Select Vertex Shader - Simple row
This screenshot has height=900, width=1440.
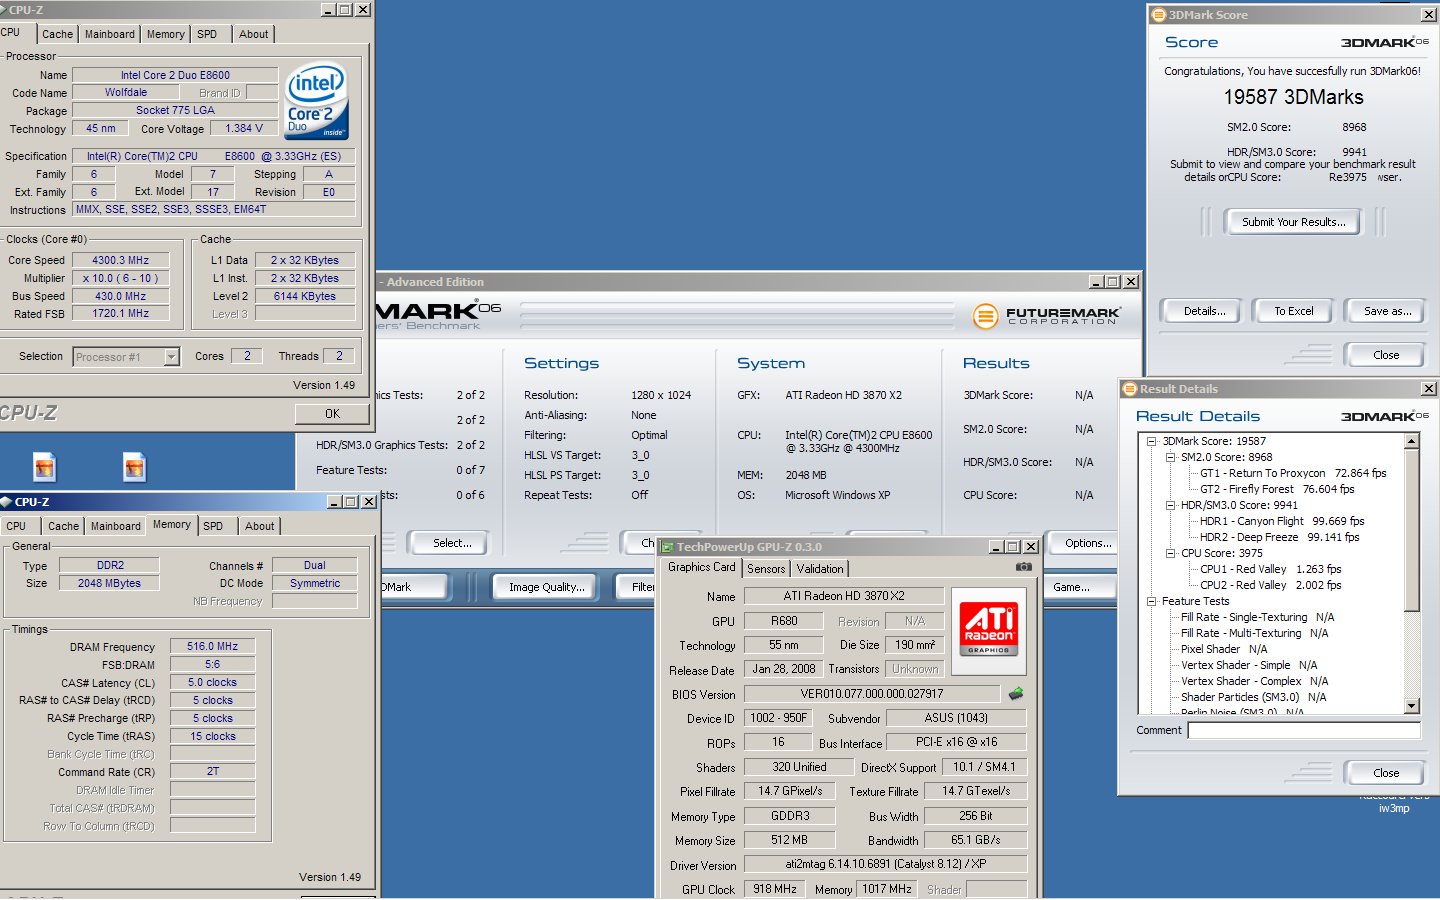pos(1248,665)
